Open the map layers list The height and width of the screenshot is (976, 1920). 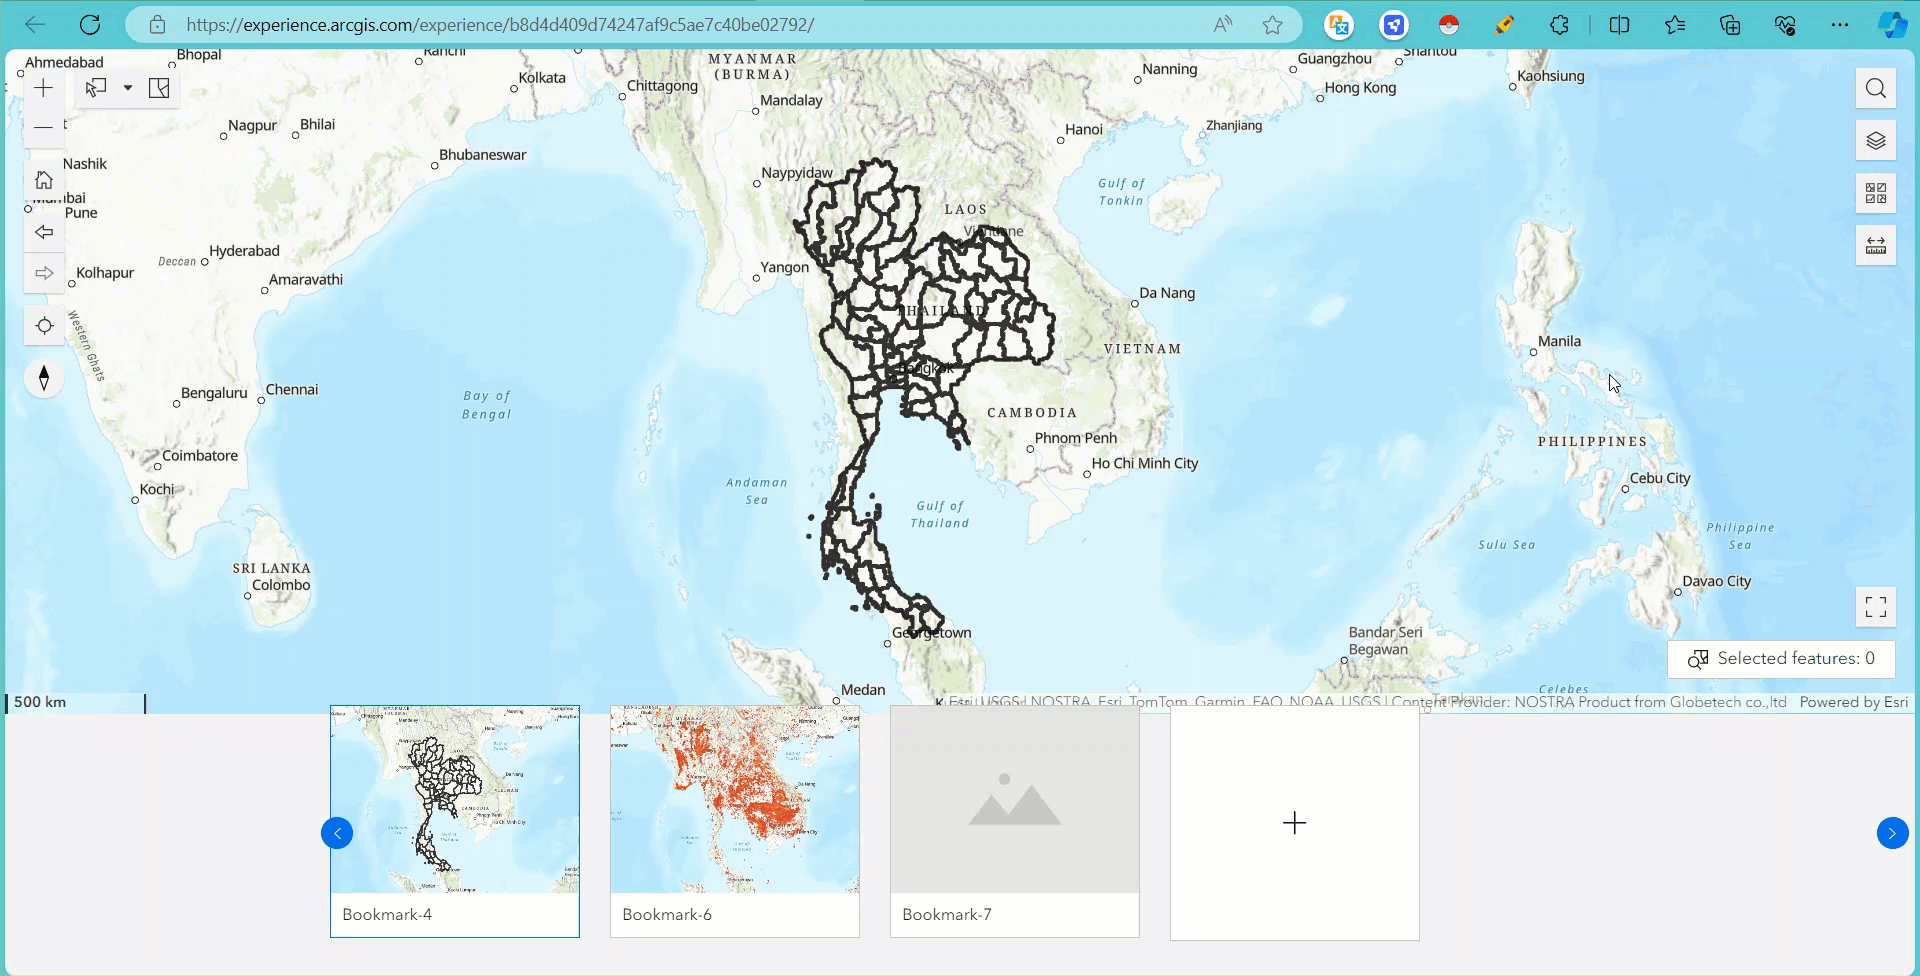click(x=1876, y=141)
